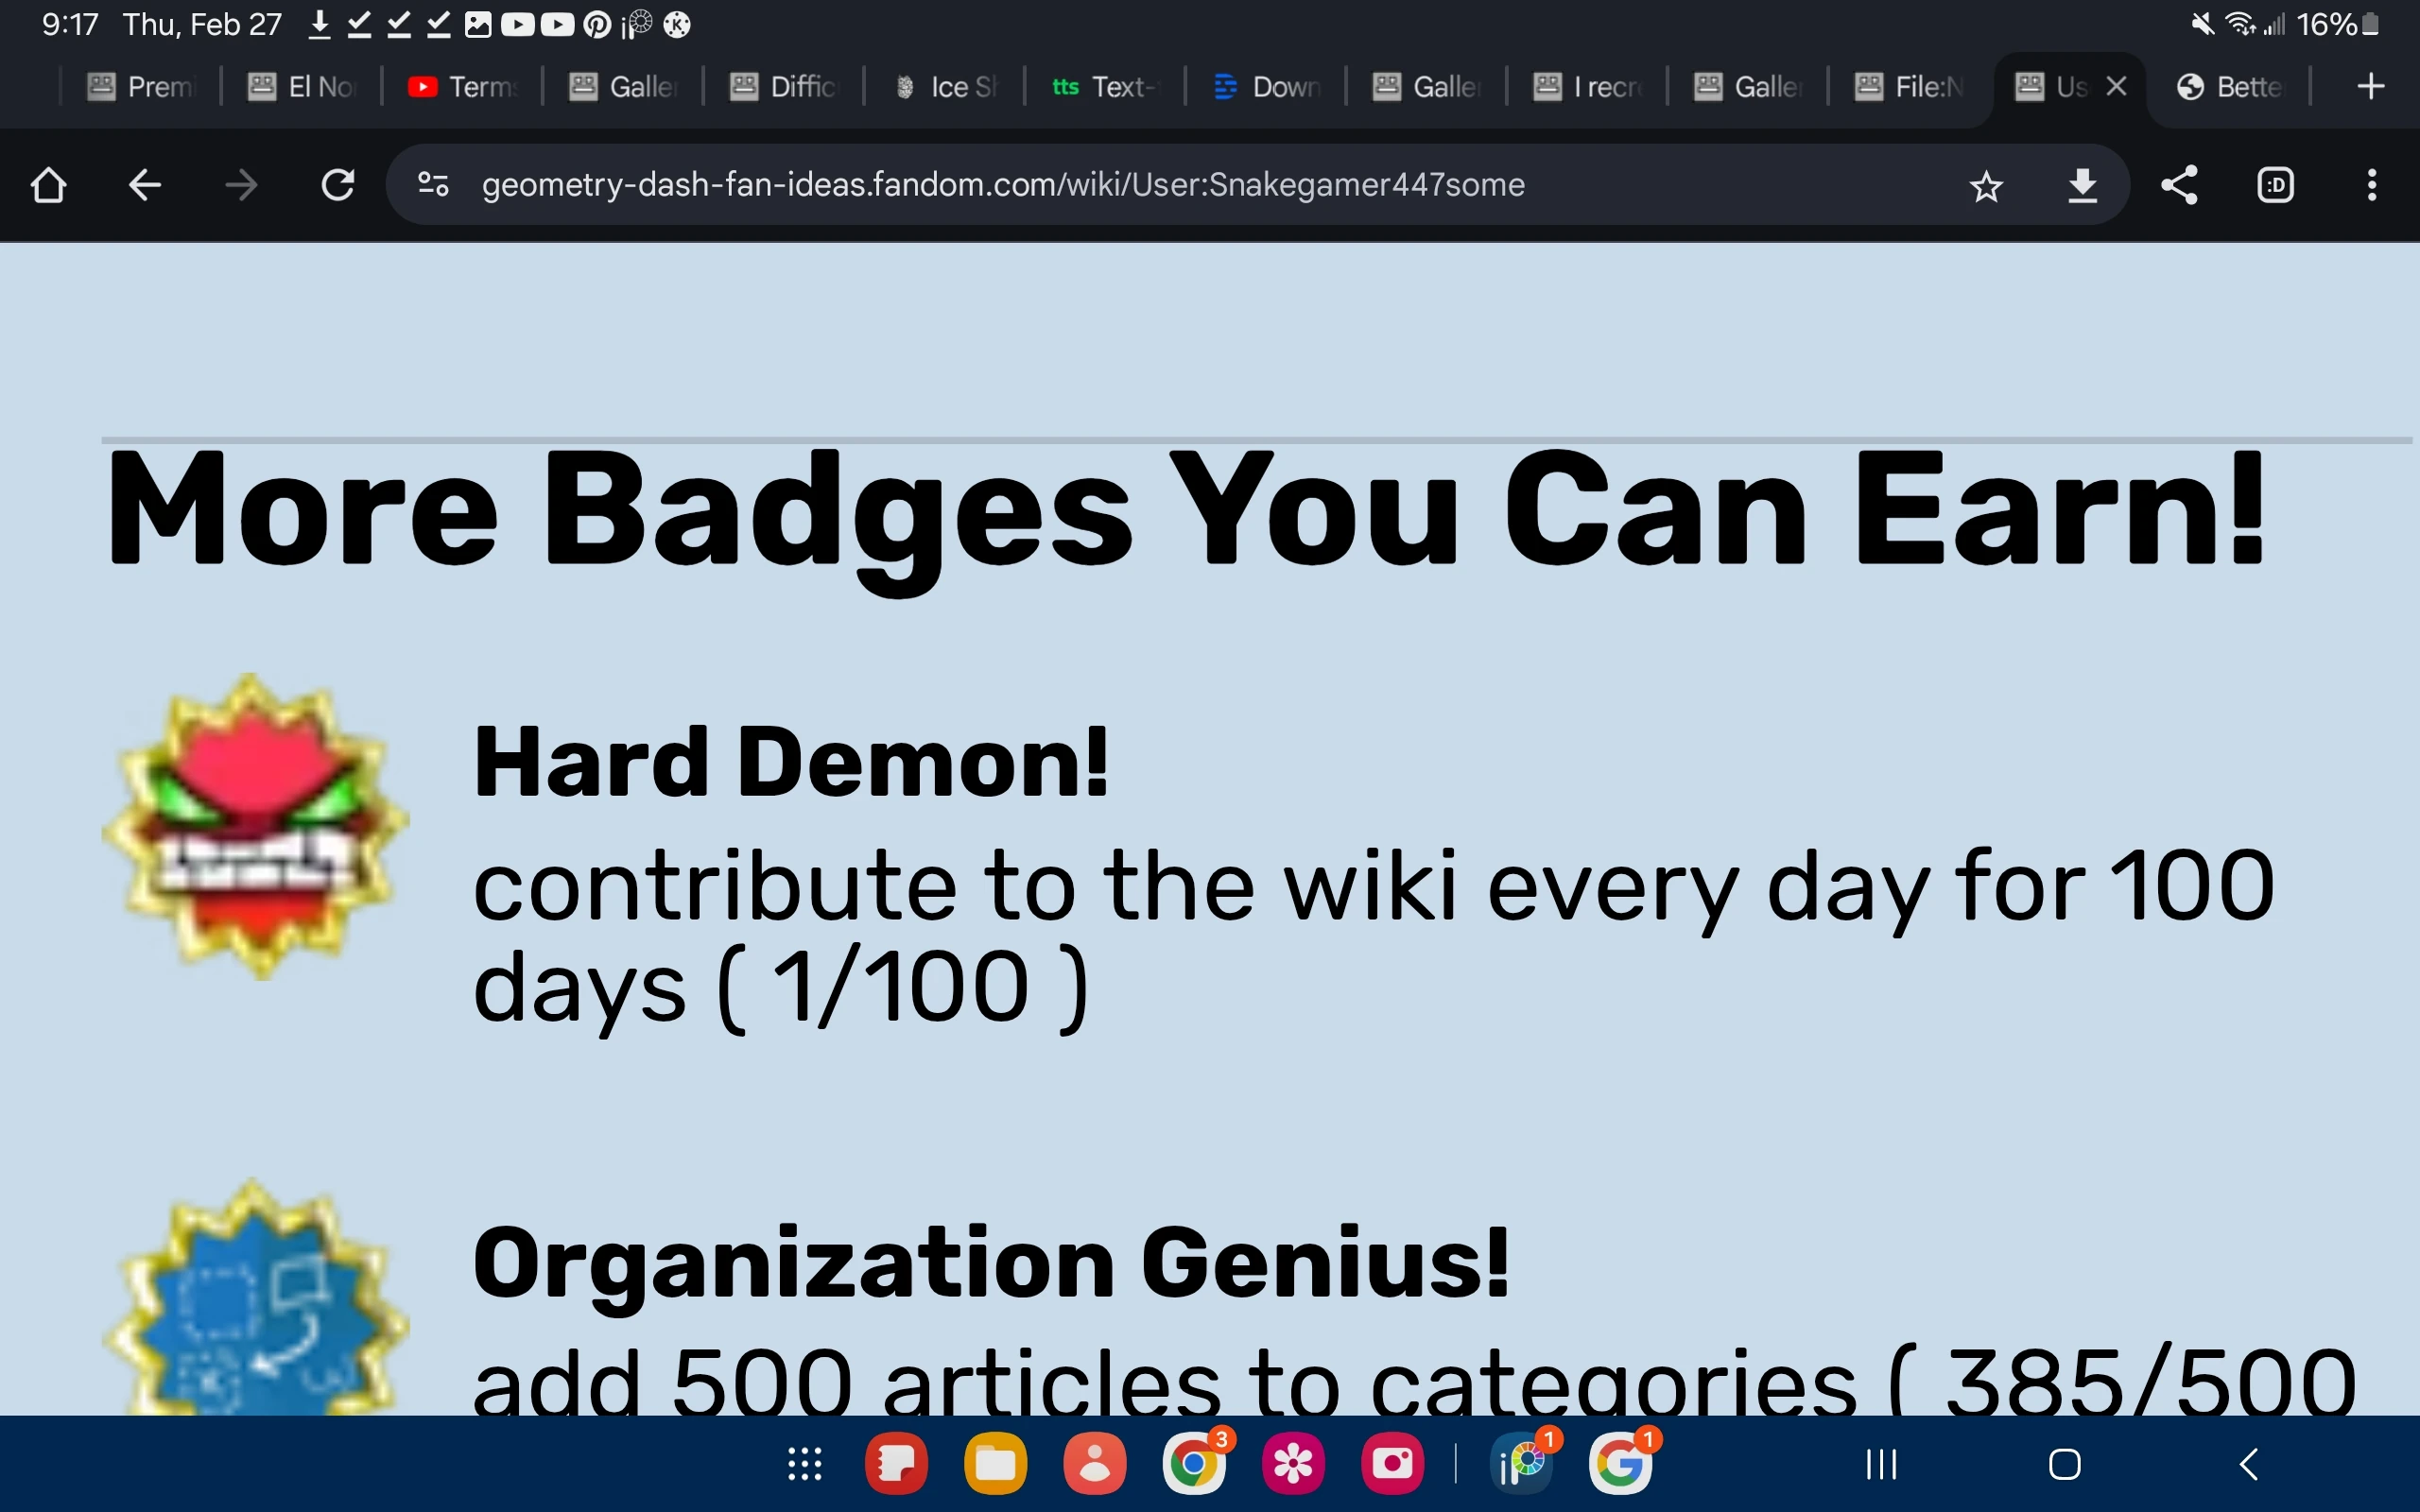The height and width of the screenshot is (1512, 2420).
Task: Open browser three-dot menu
Action: pos(2371,185)
